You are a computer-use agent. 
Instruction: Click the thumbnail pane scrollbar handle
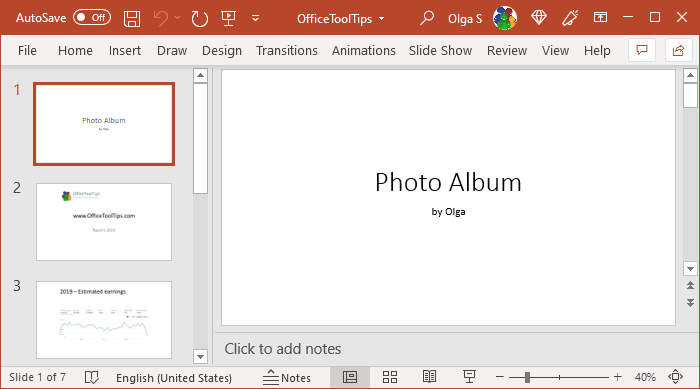[200, 138]
